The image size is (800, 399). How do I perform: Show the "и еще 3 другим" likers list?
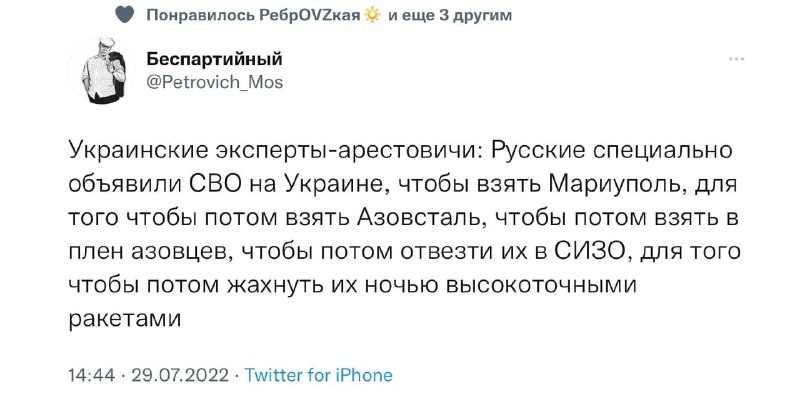450,16
